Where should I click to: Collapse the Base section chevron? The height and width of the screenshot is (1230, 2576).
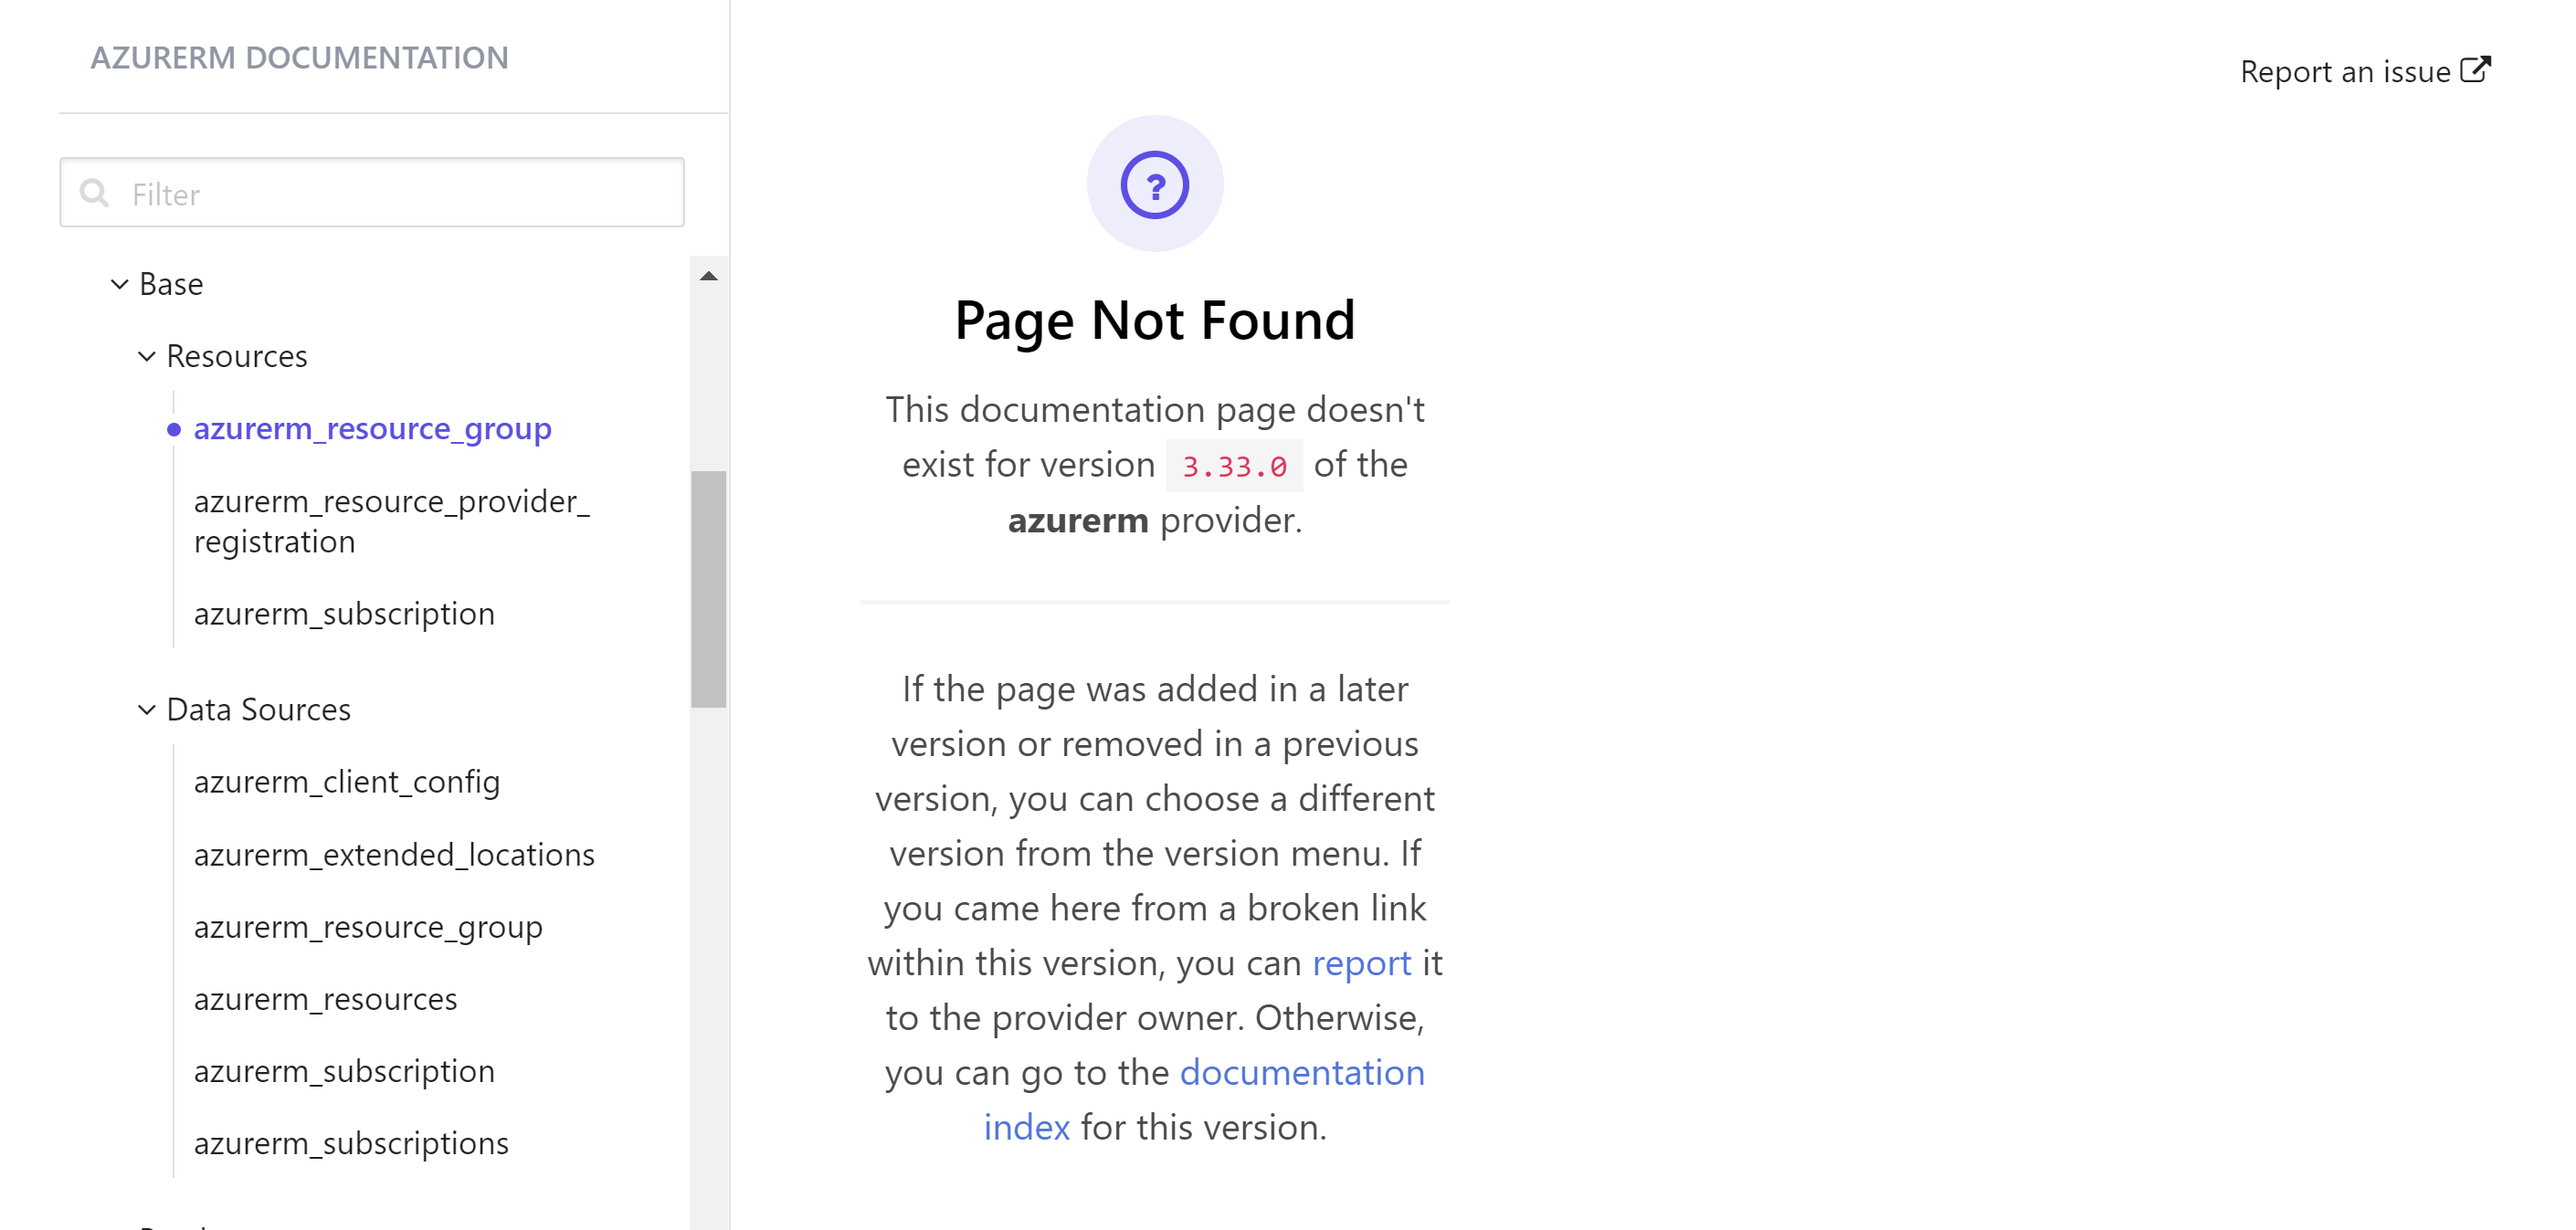119,284
